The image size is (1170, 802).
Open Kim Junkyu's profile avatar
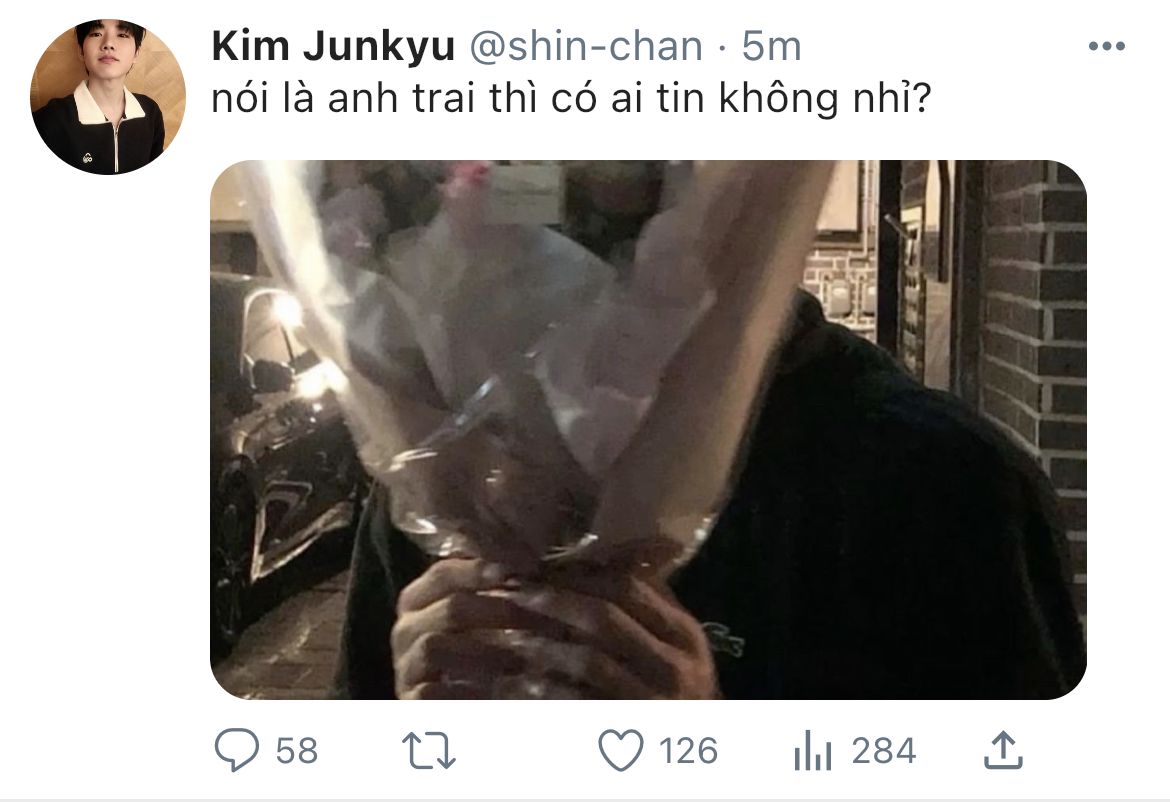107,97
